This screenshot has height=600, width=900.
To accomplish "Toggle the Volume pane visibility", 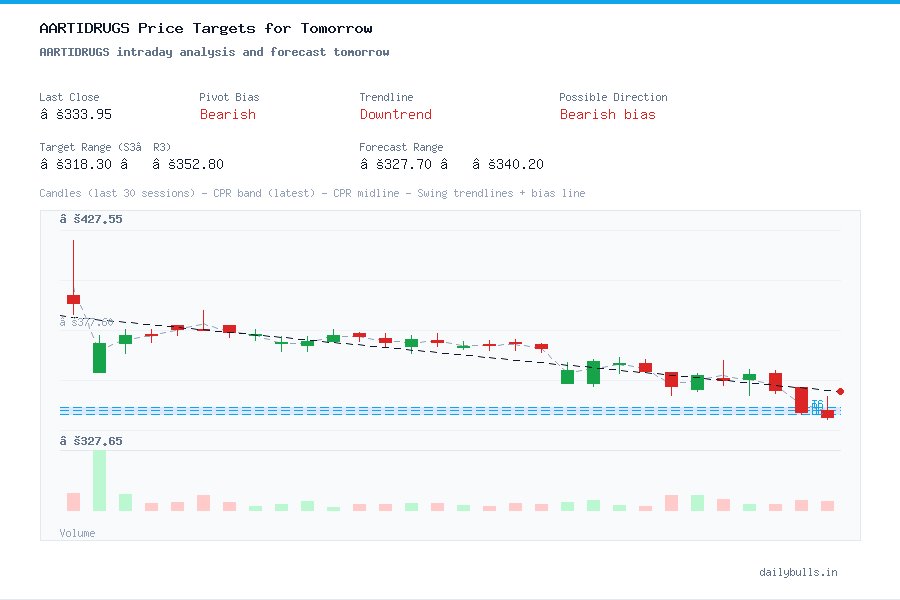I will [77, 533].
